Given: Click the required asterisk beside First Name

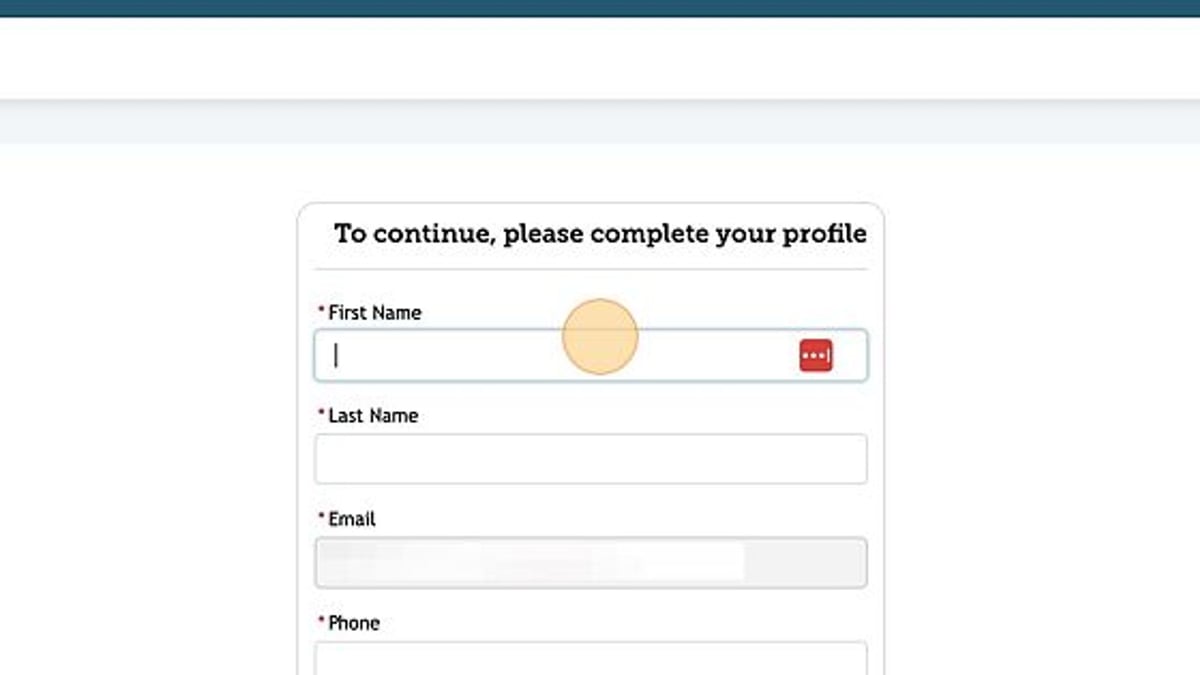Looking at the screenshot, I should pos(319,310).
